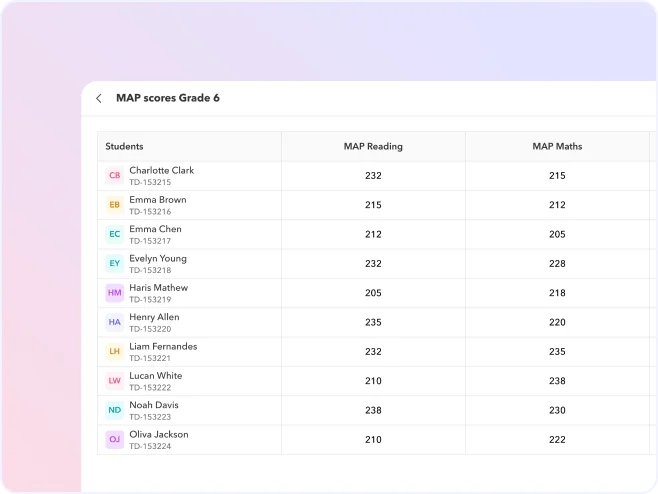Click student ID TD-153220 under Henry Allen

[x=150, y=329]
